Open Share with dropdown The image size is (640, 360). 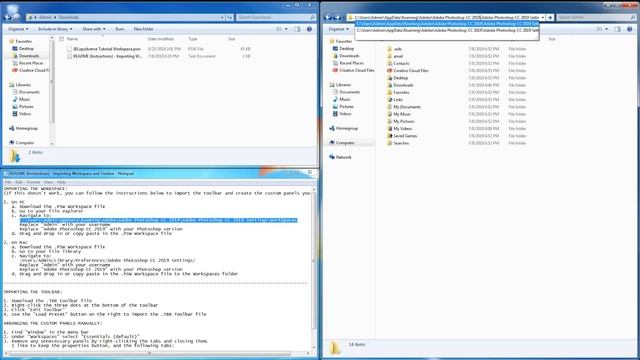coord(93,29)
